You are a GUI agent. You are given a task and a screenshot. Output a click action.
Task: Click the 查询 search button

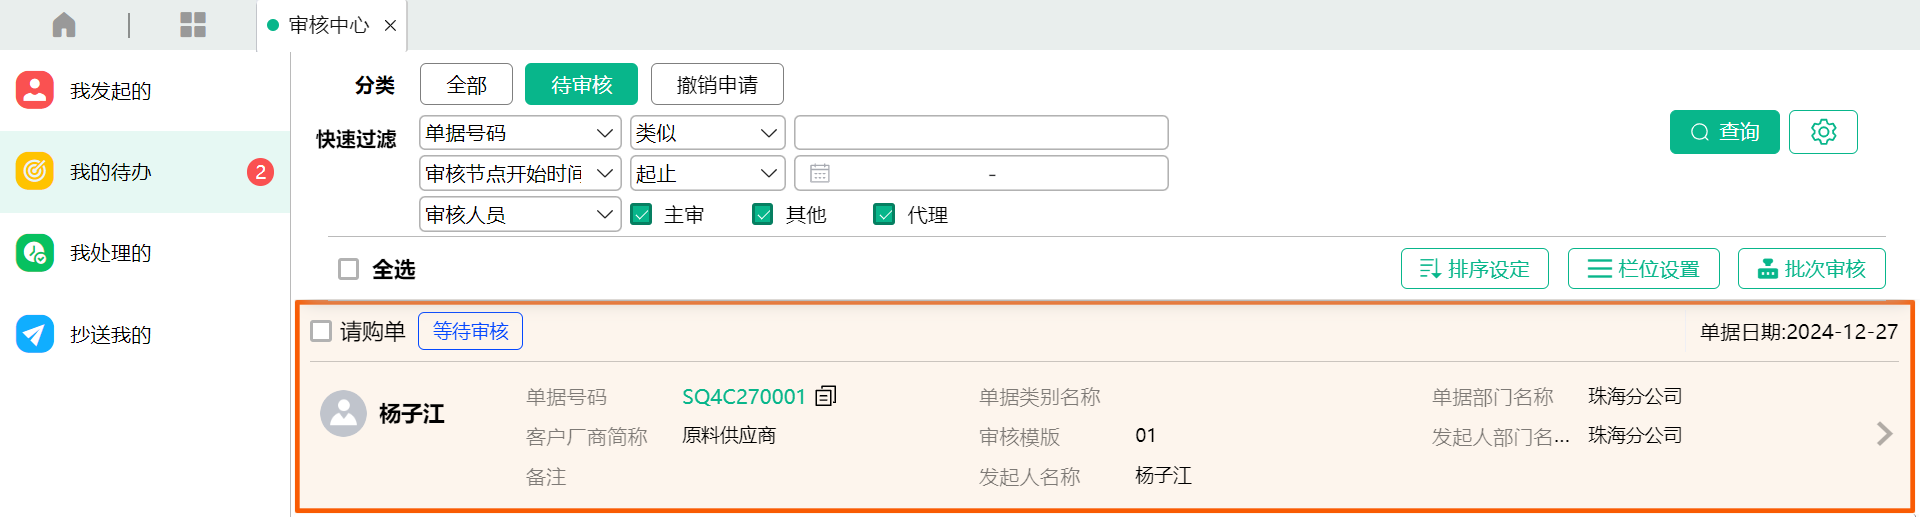pyautogui.click(x=1724, y=132)
